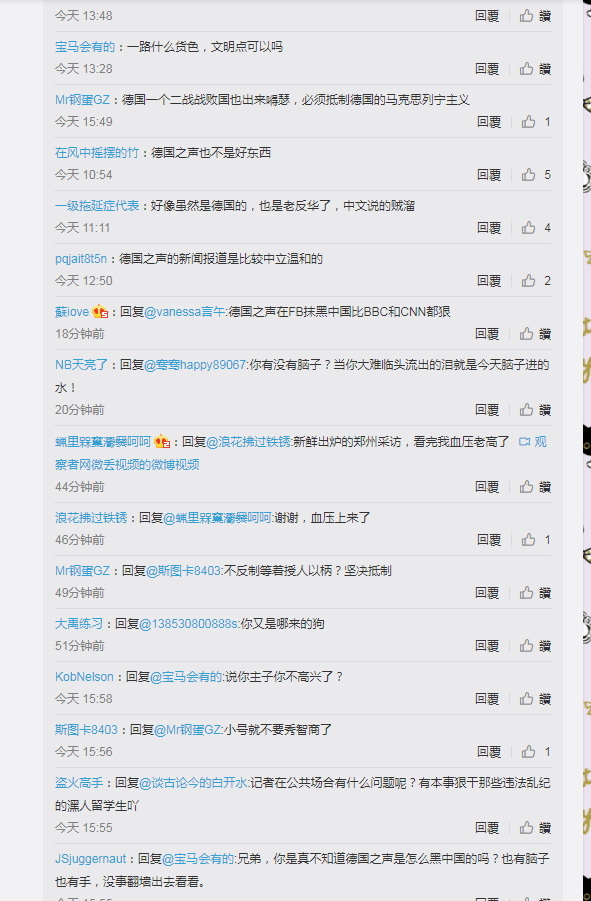Reply to 盗火高手's comment
Image resolution: width=591 pixels, height=901 pixels.
(487, 828)
